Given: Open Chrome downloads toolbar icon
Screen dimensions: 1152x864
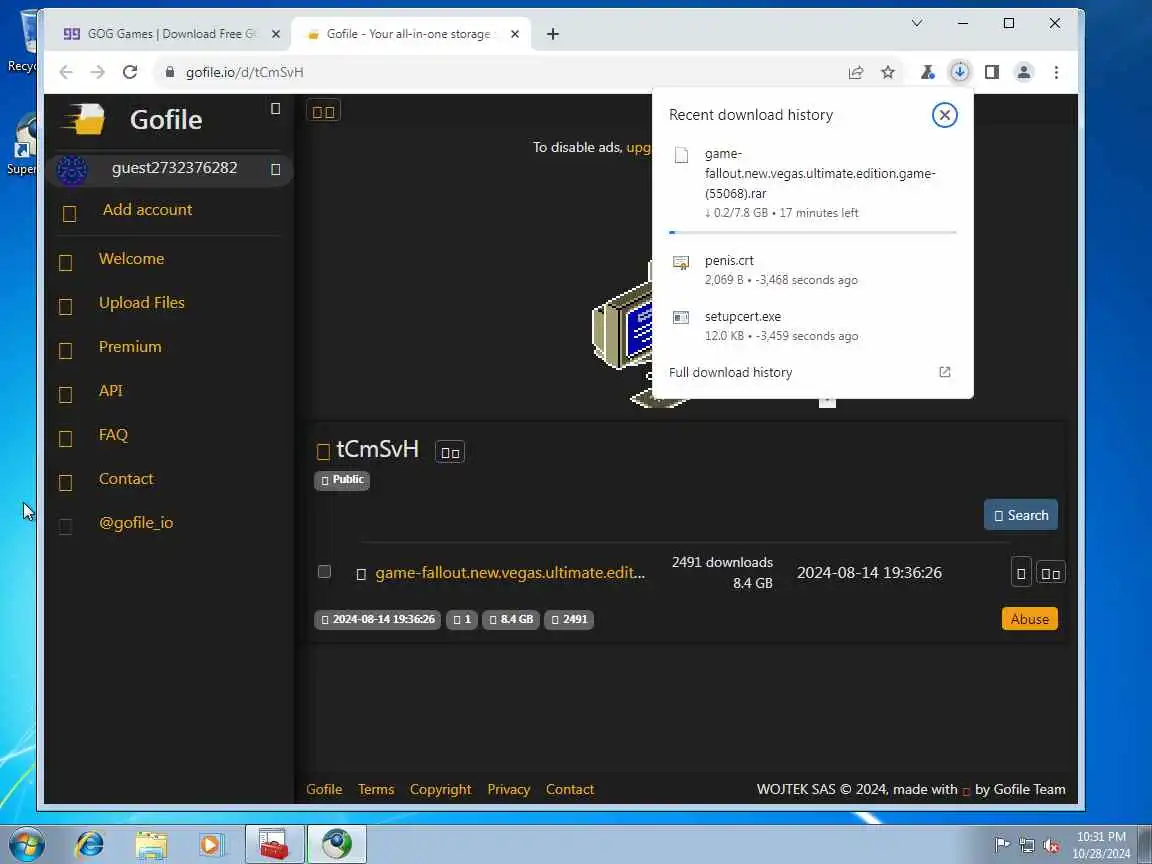Looking at the screenshot, I should (960, 72).
